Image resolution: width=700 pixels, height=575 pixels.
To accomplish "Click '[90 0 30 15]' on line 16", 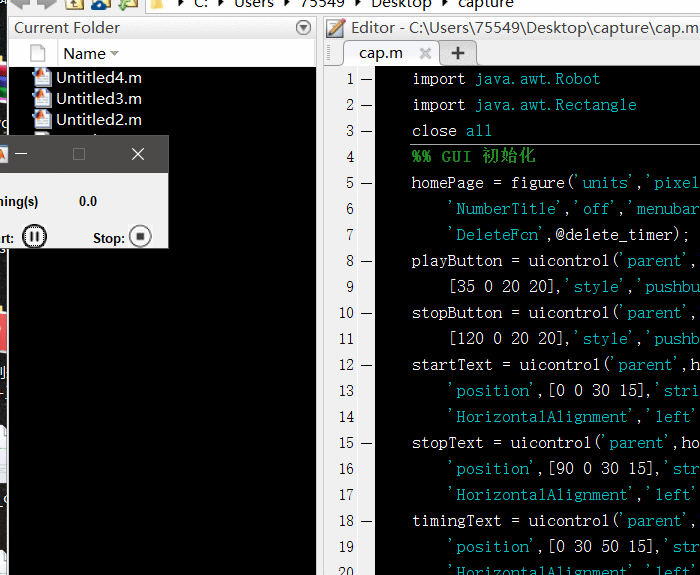I will tap(601, 469).
